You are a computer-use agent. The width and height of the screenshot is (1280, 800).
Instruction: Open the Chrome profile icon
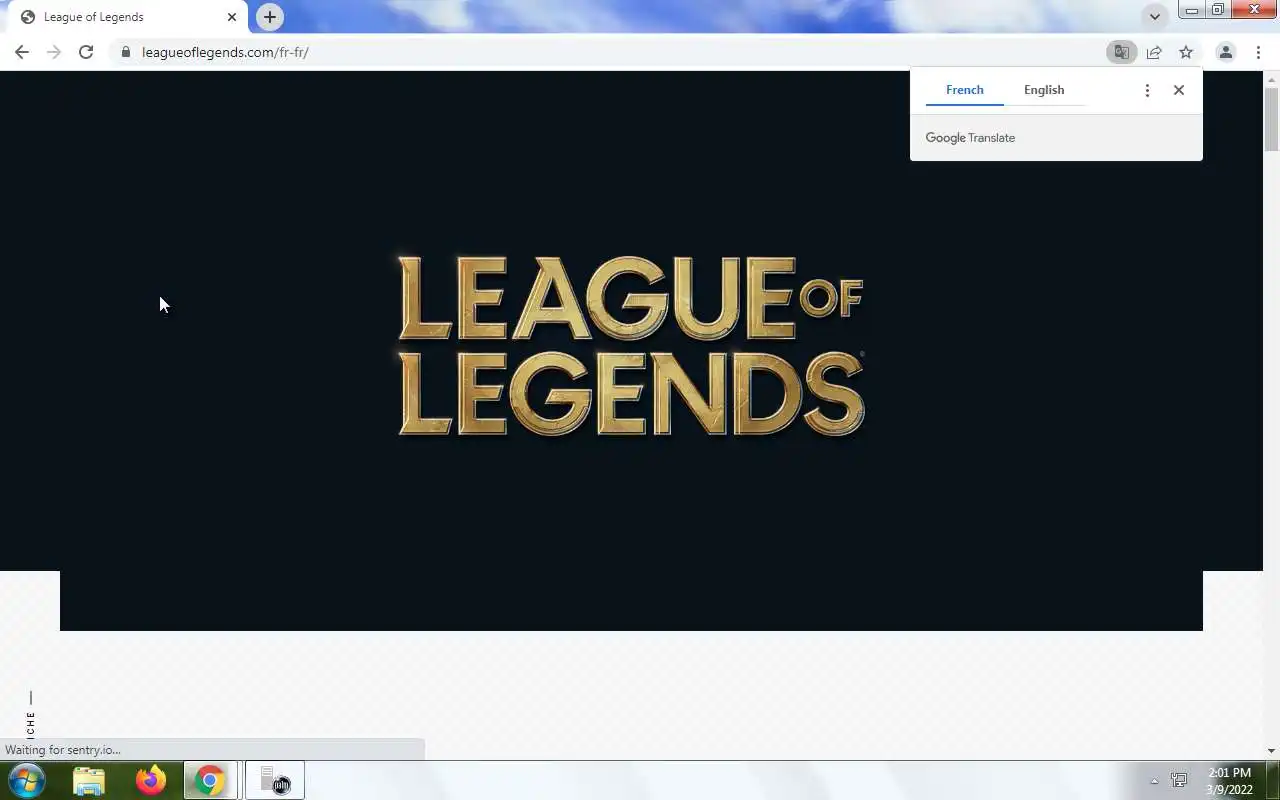[x=1225, y=52]
